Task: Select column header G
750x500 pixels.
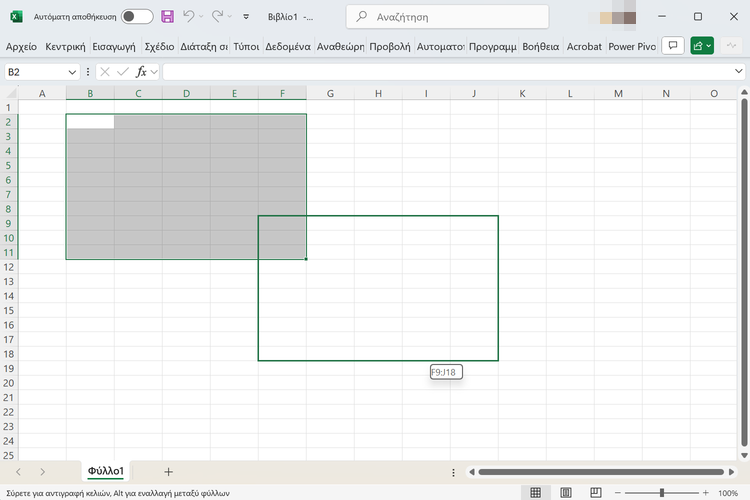Action: [330, 93]
